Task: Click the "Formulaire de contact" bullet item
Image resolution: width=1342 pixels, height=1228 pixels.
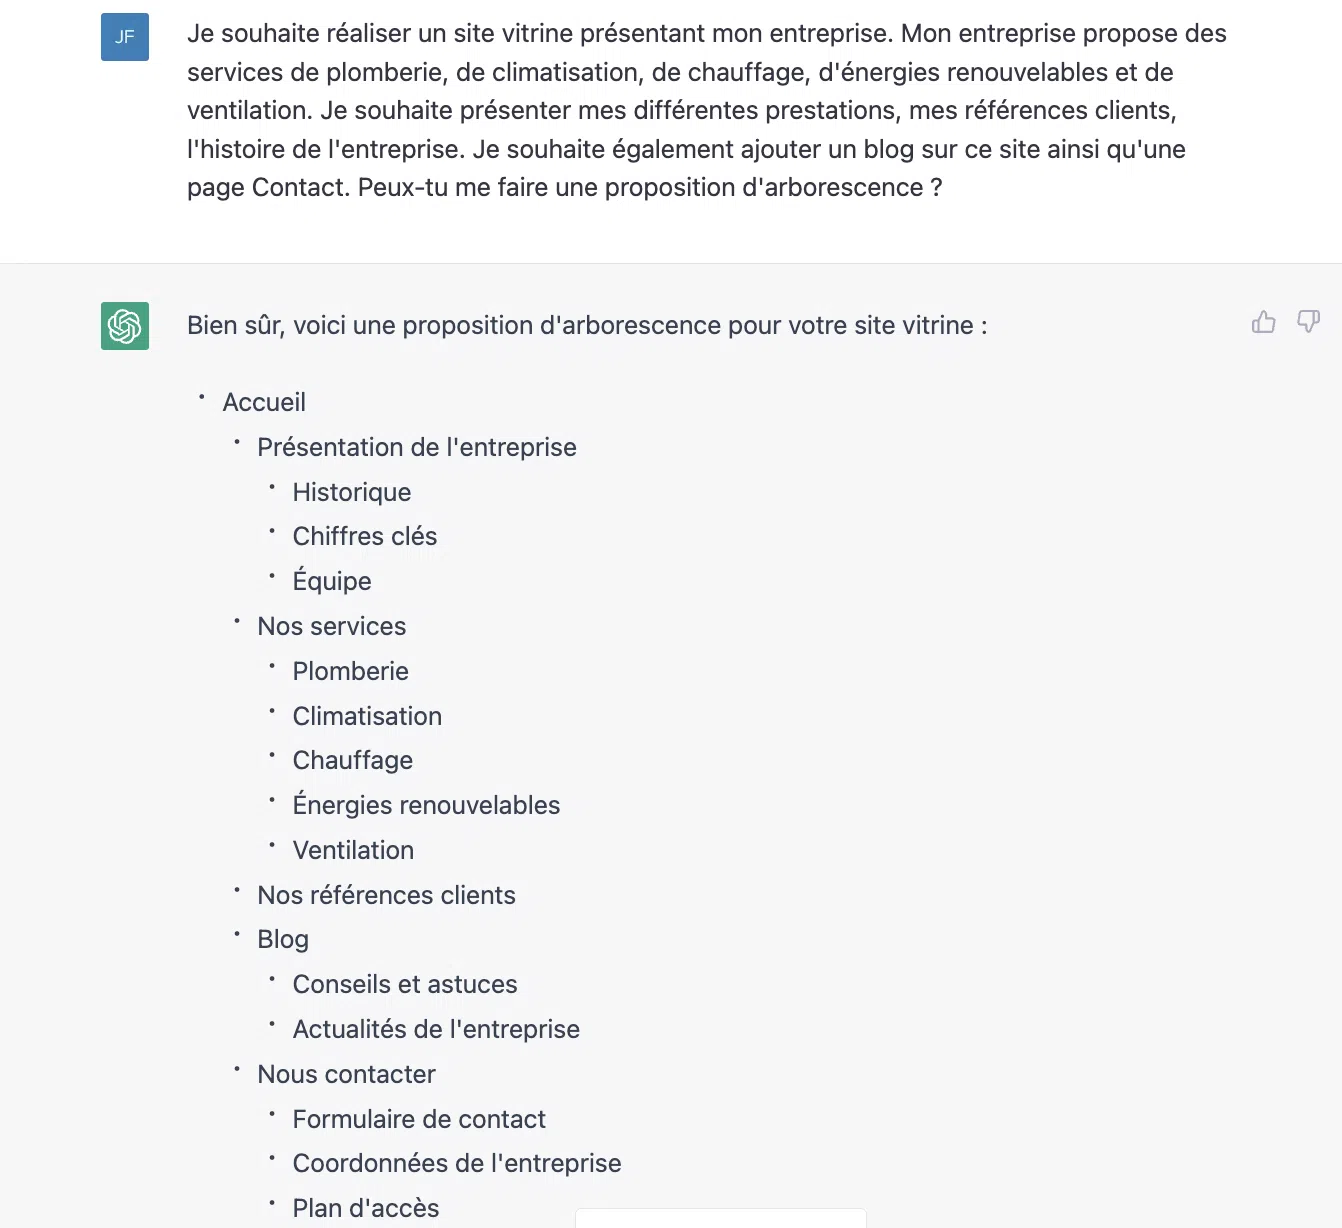Action: pos(419,1119)
